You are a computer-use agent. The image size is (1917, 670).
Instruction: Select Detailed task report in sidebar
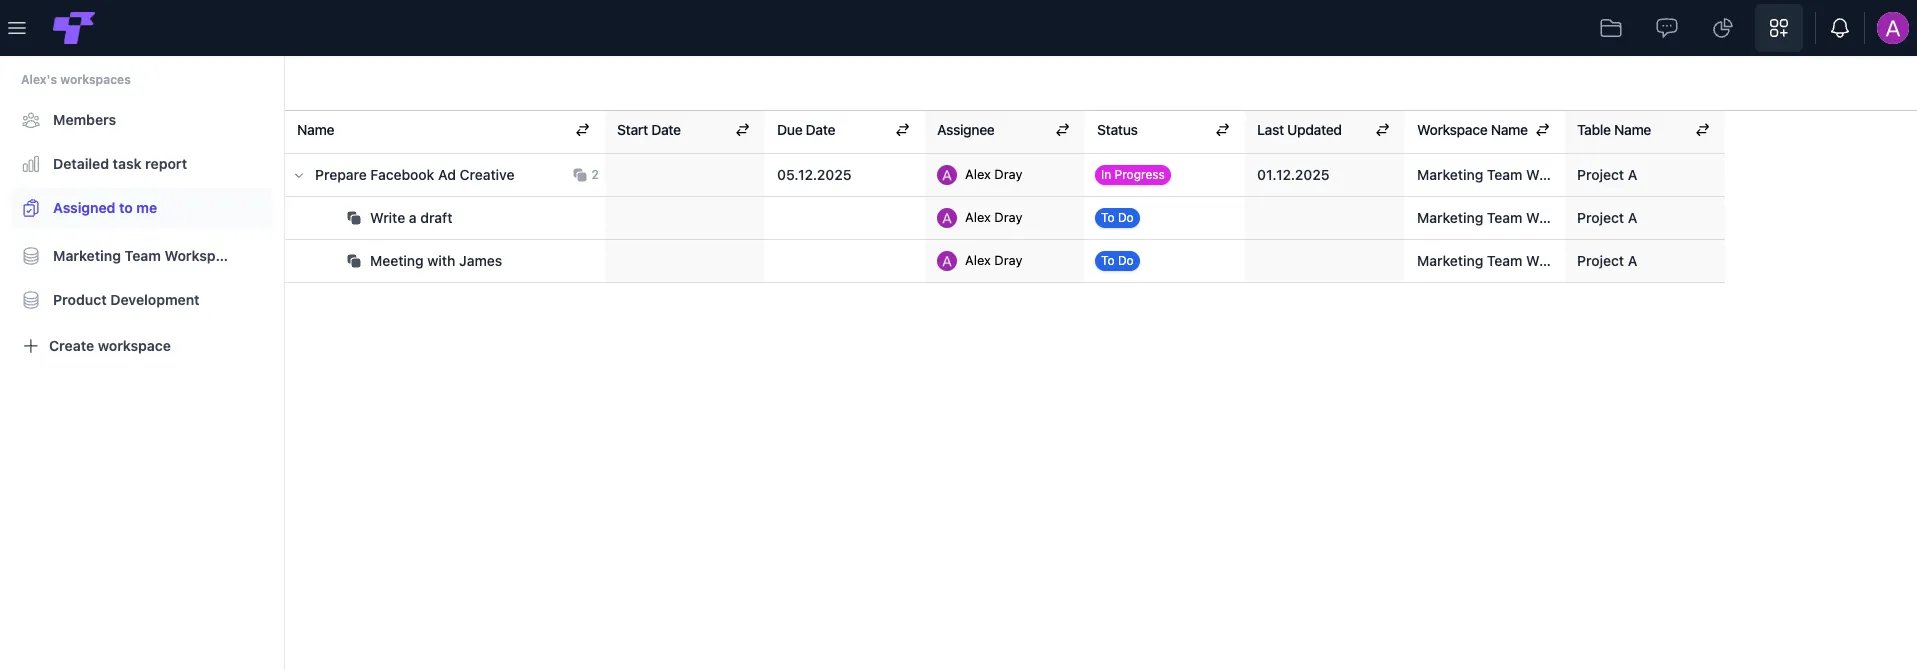coord(120,164)
